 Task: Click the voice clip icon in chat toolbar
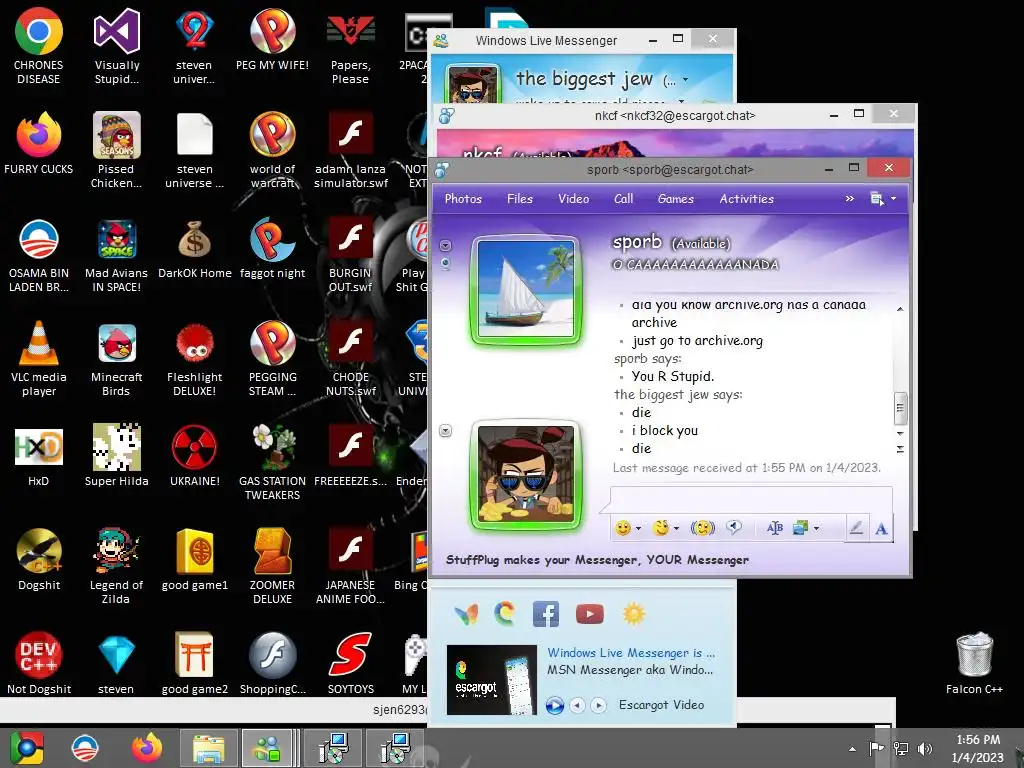point(734,527)
